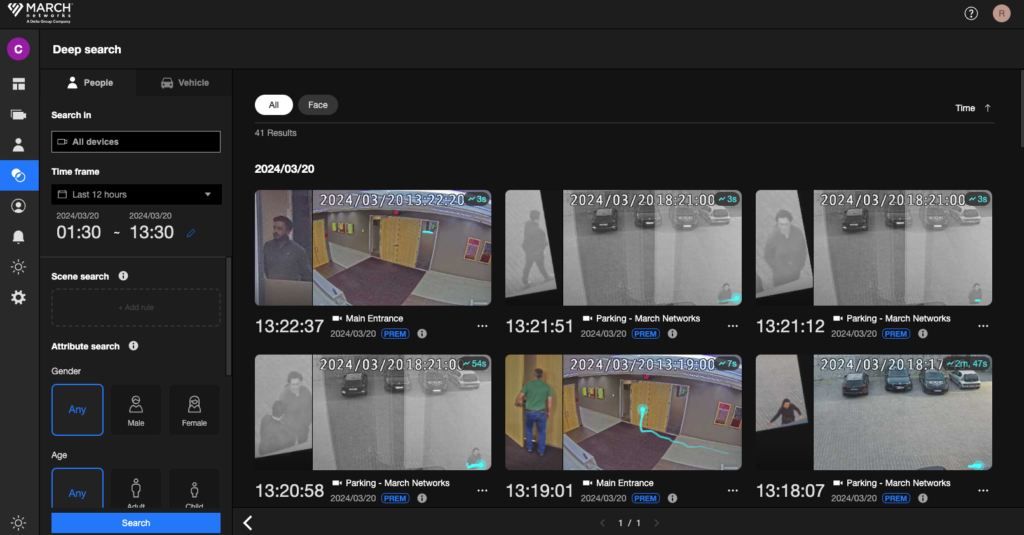Expand the Last 12 hours time frame dropdown
This screenshot has width=1024, height=535.
pos(136,194)
